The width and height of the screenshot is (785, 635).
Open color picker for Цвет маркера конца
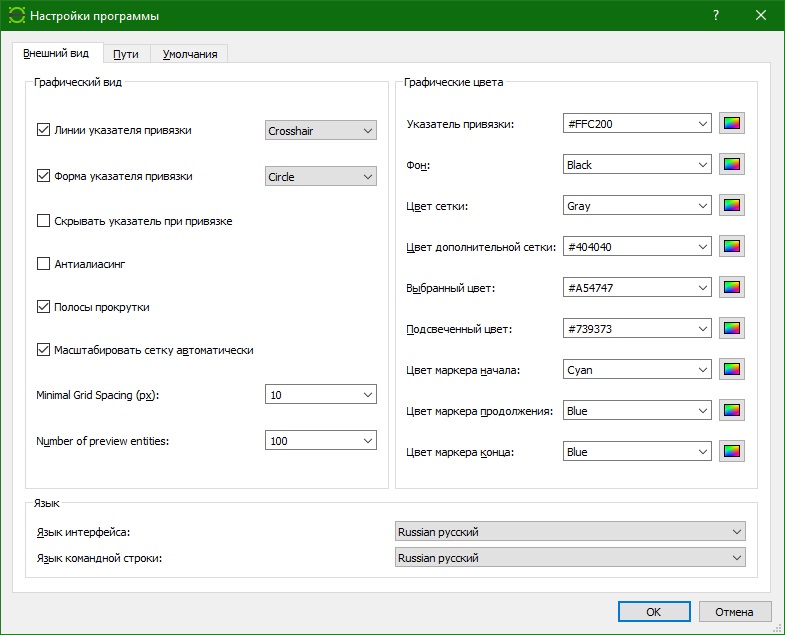[732, 452]
